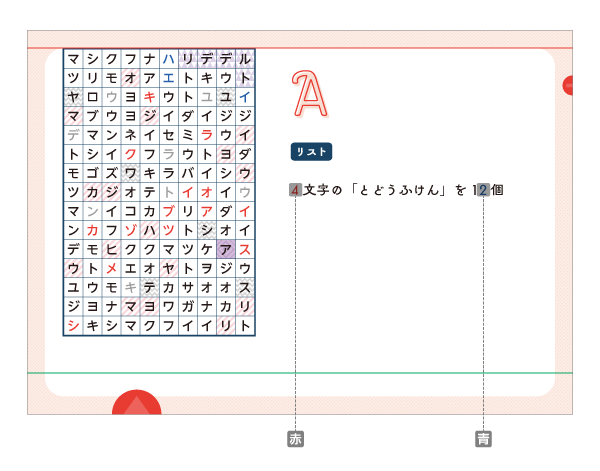Choose the ロ cell in the grid
This screenshot has width=600, height=471.
click(x=92, y=97)
